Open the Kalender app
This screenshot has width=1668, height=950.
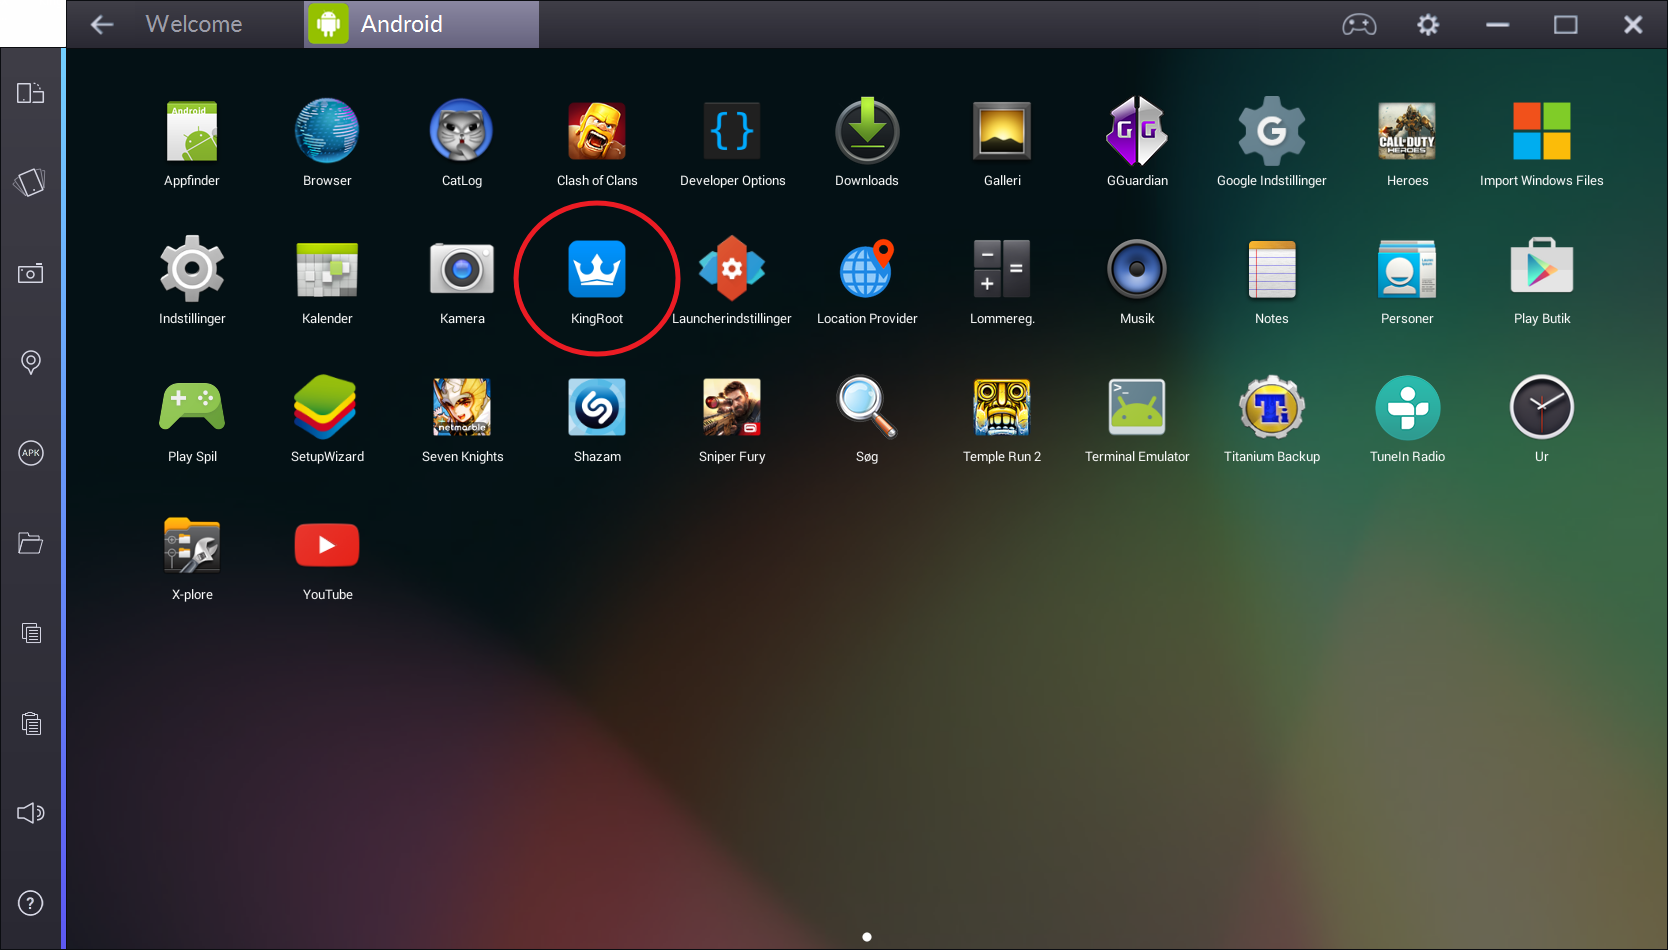tap(327, 269)
